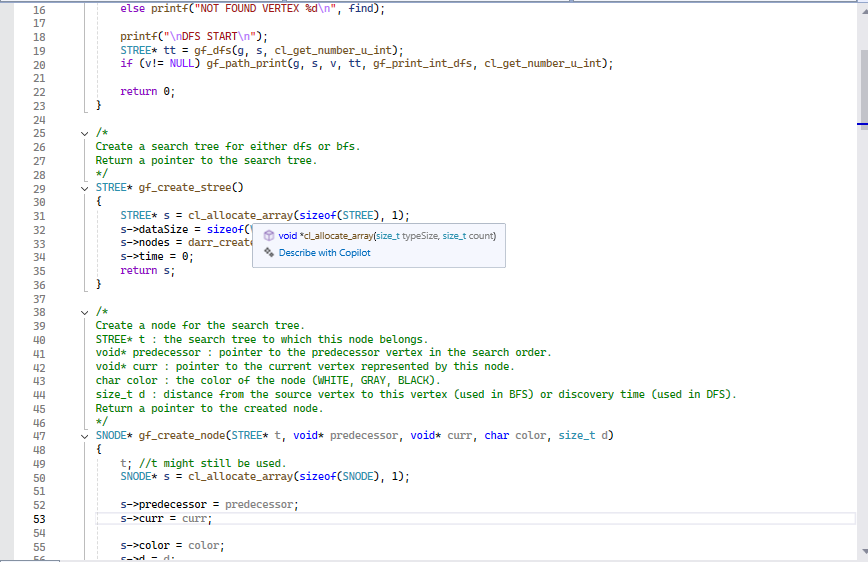Click scrollbar down arrow at bottom right
This screenshot has width=868, height=562.
coord(864,552)
